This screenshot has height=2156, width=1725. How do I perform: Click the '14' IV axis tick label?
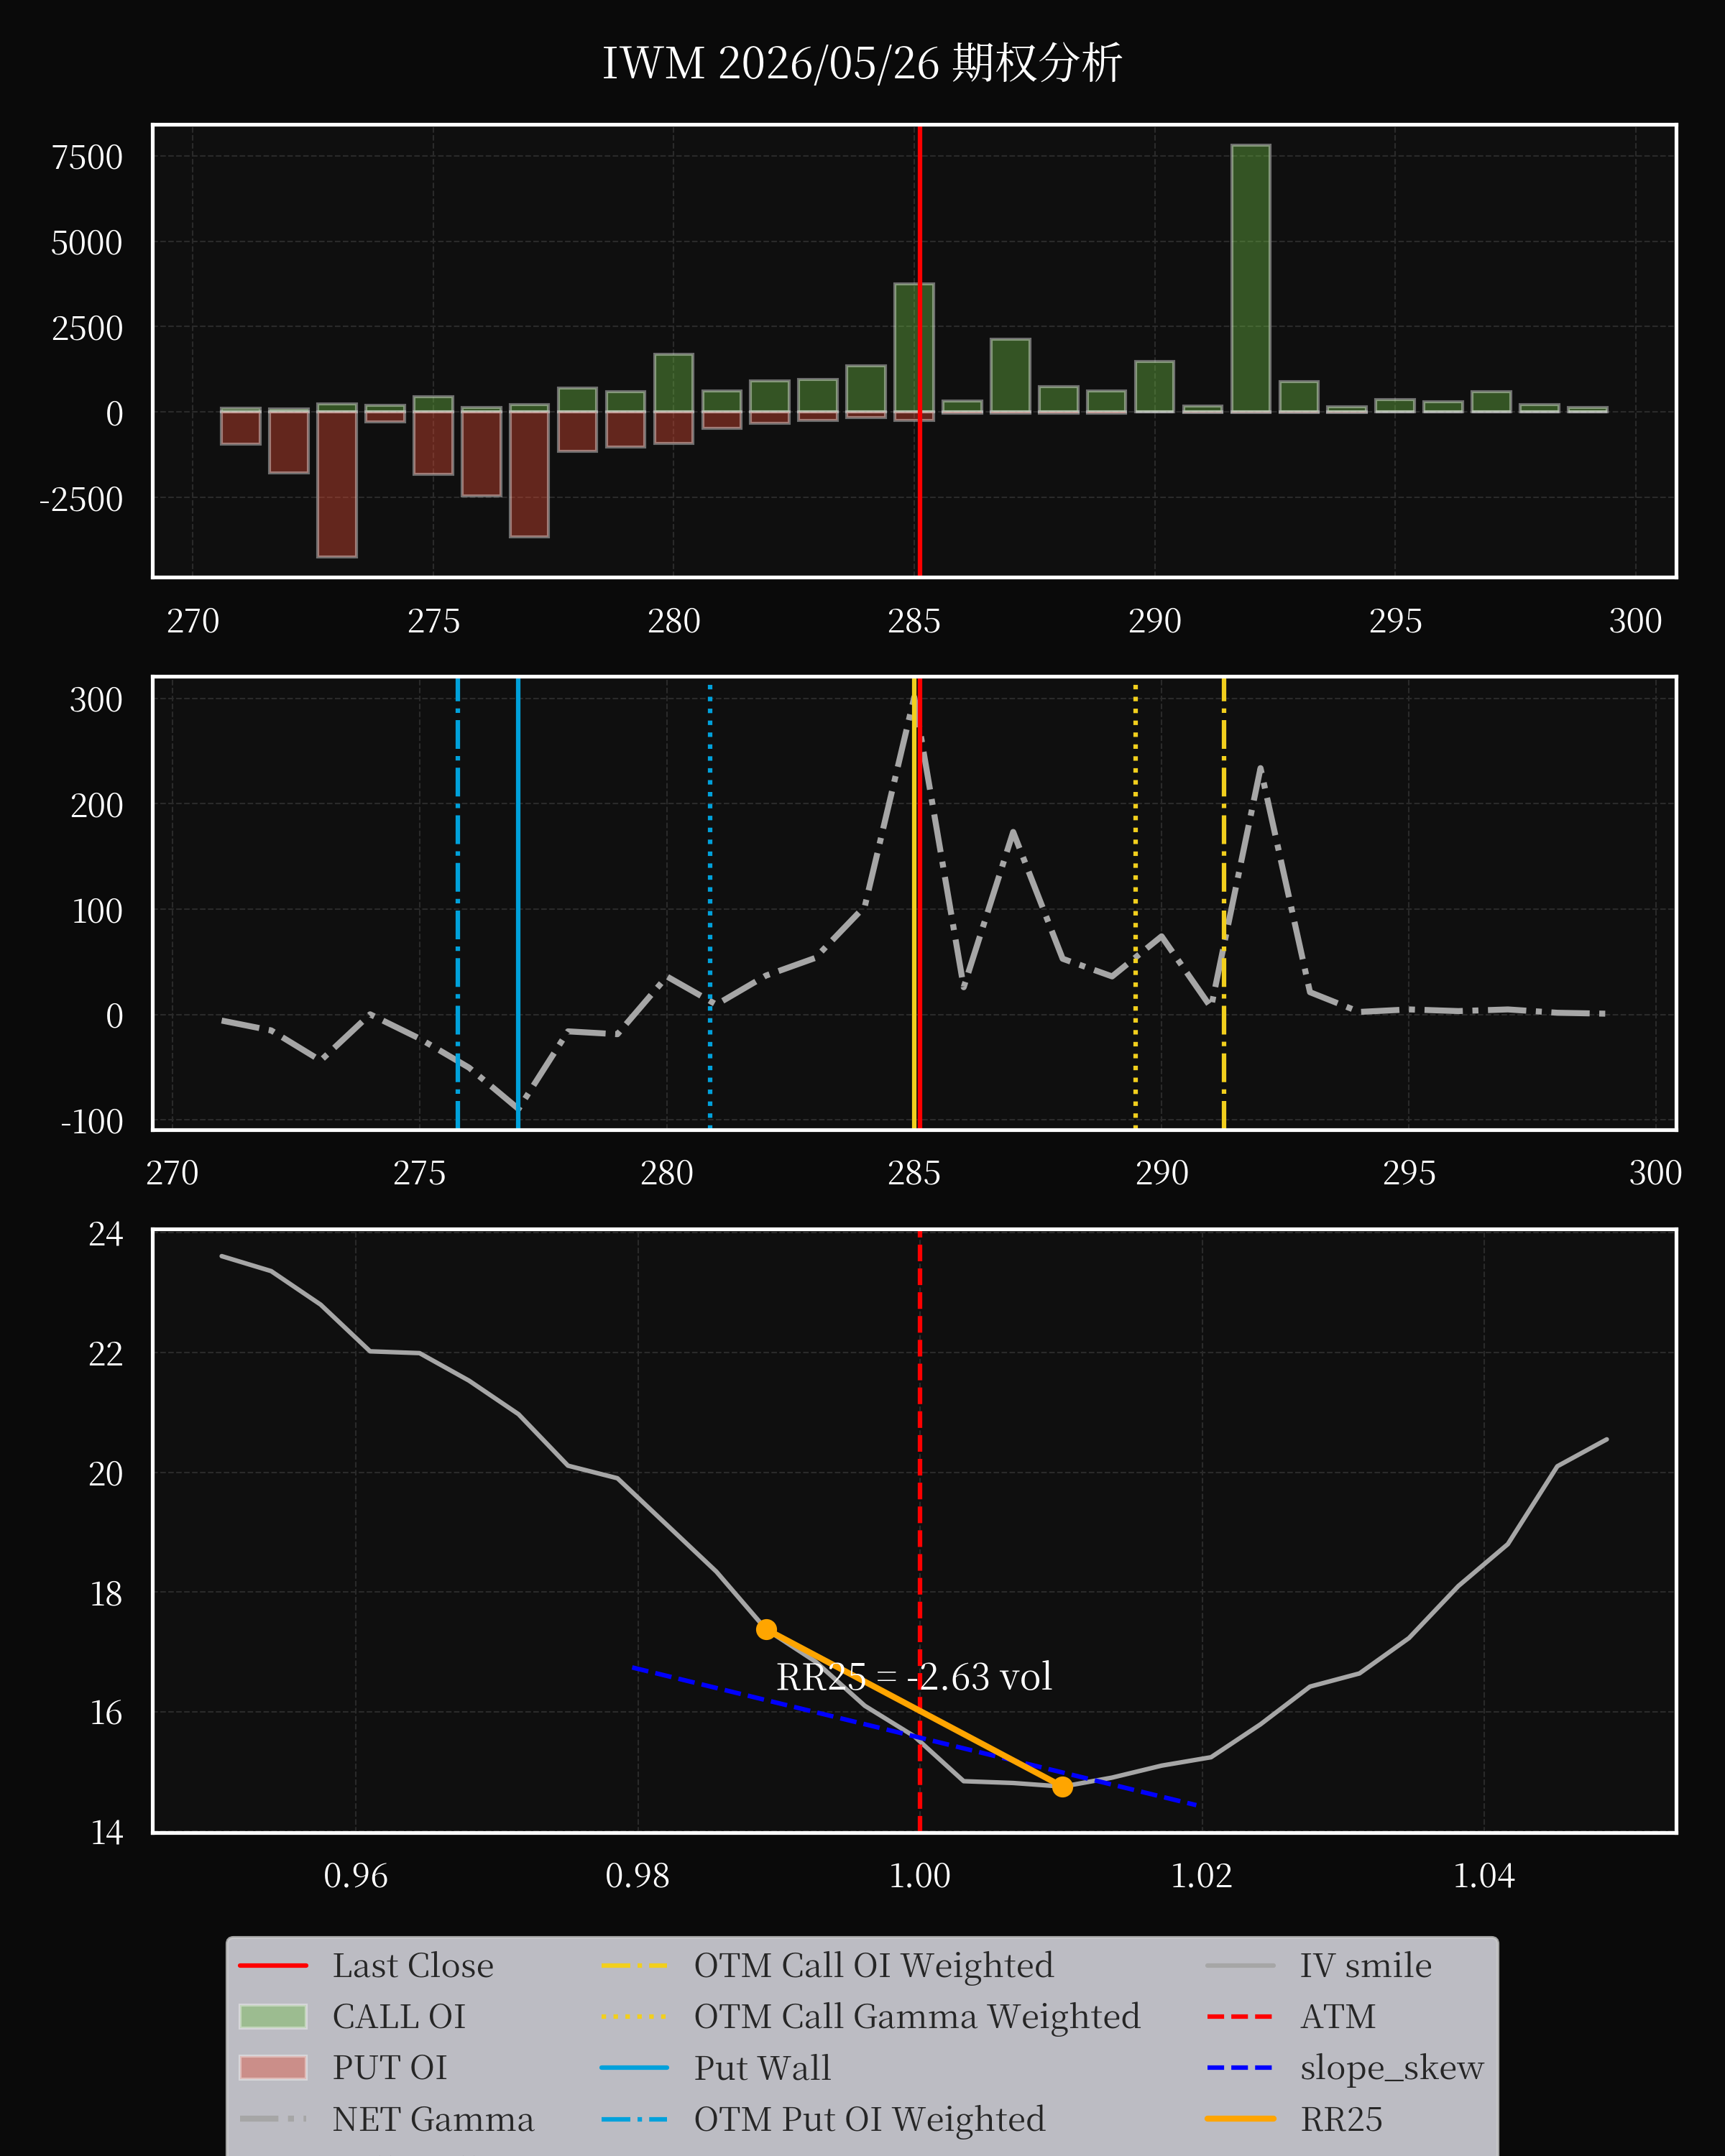[106, 1832]
